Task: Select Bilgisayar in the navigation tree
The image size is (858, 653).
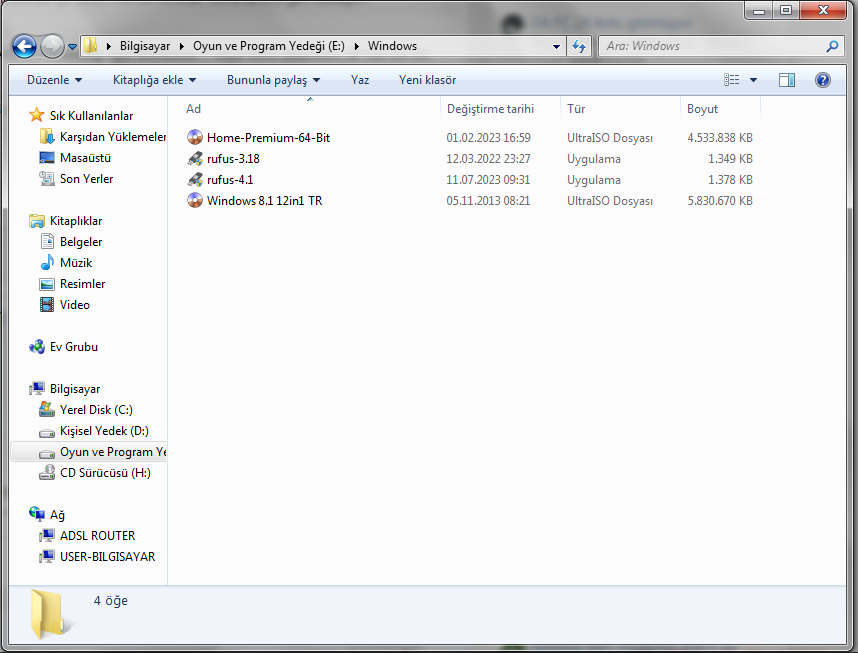Action: coord(75,389)
